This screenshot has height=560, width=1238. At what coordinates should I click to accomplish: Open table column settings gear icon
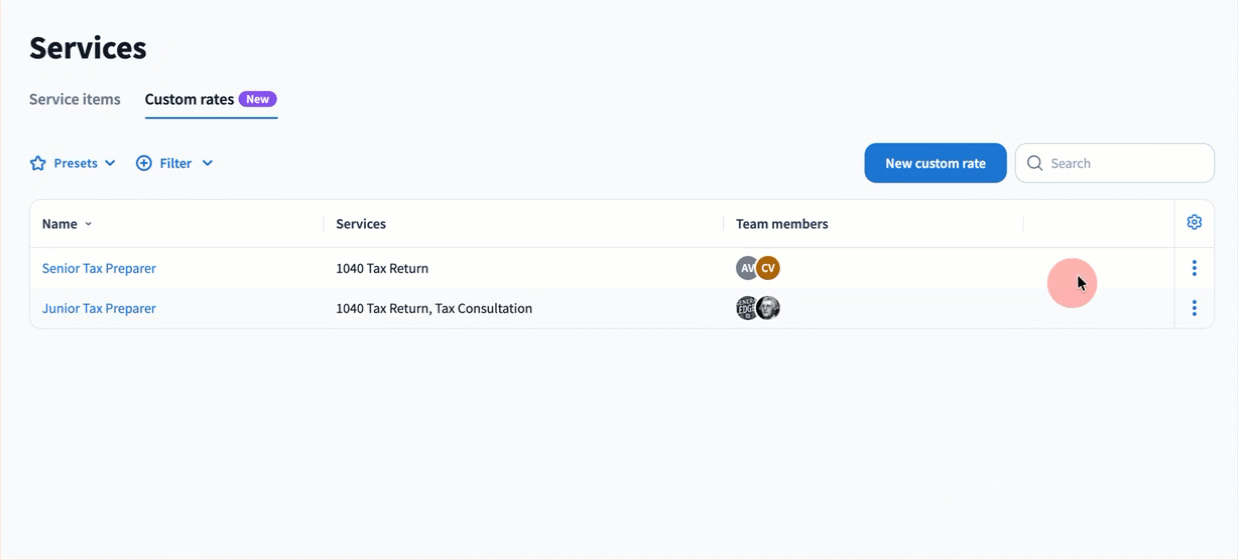point(1194,223)
